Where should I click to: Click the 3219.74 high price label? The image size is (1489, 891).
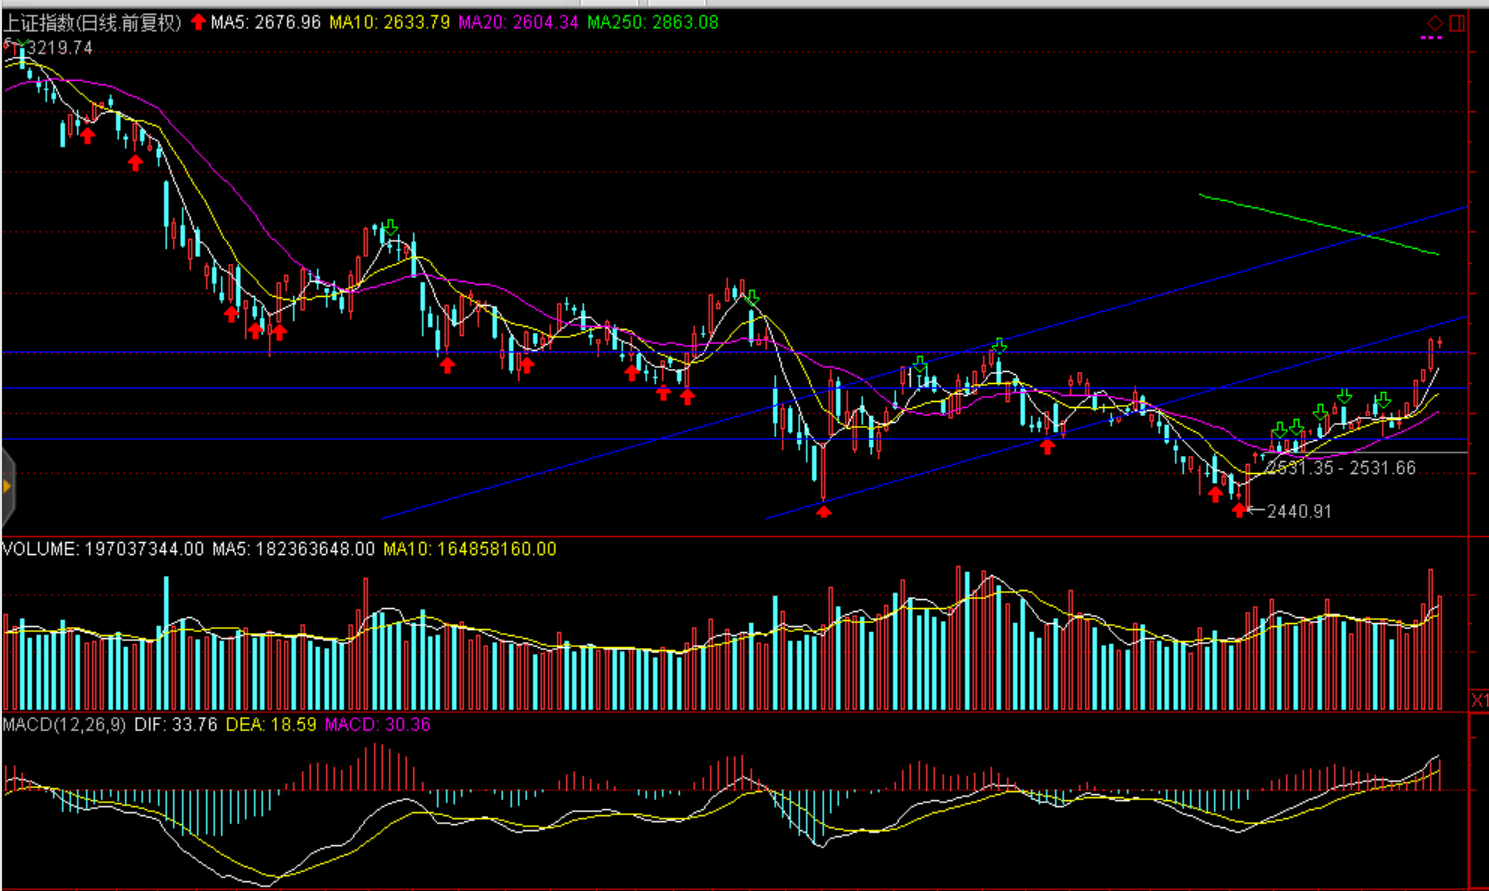point(60,48)
